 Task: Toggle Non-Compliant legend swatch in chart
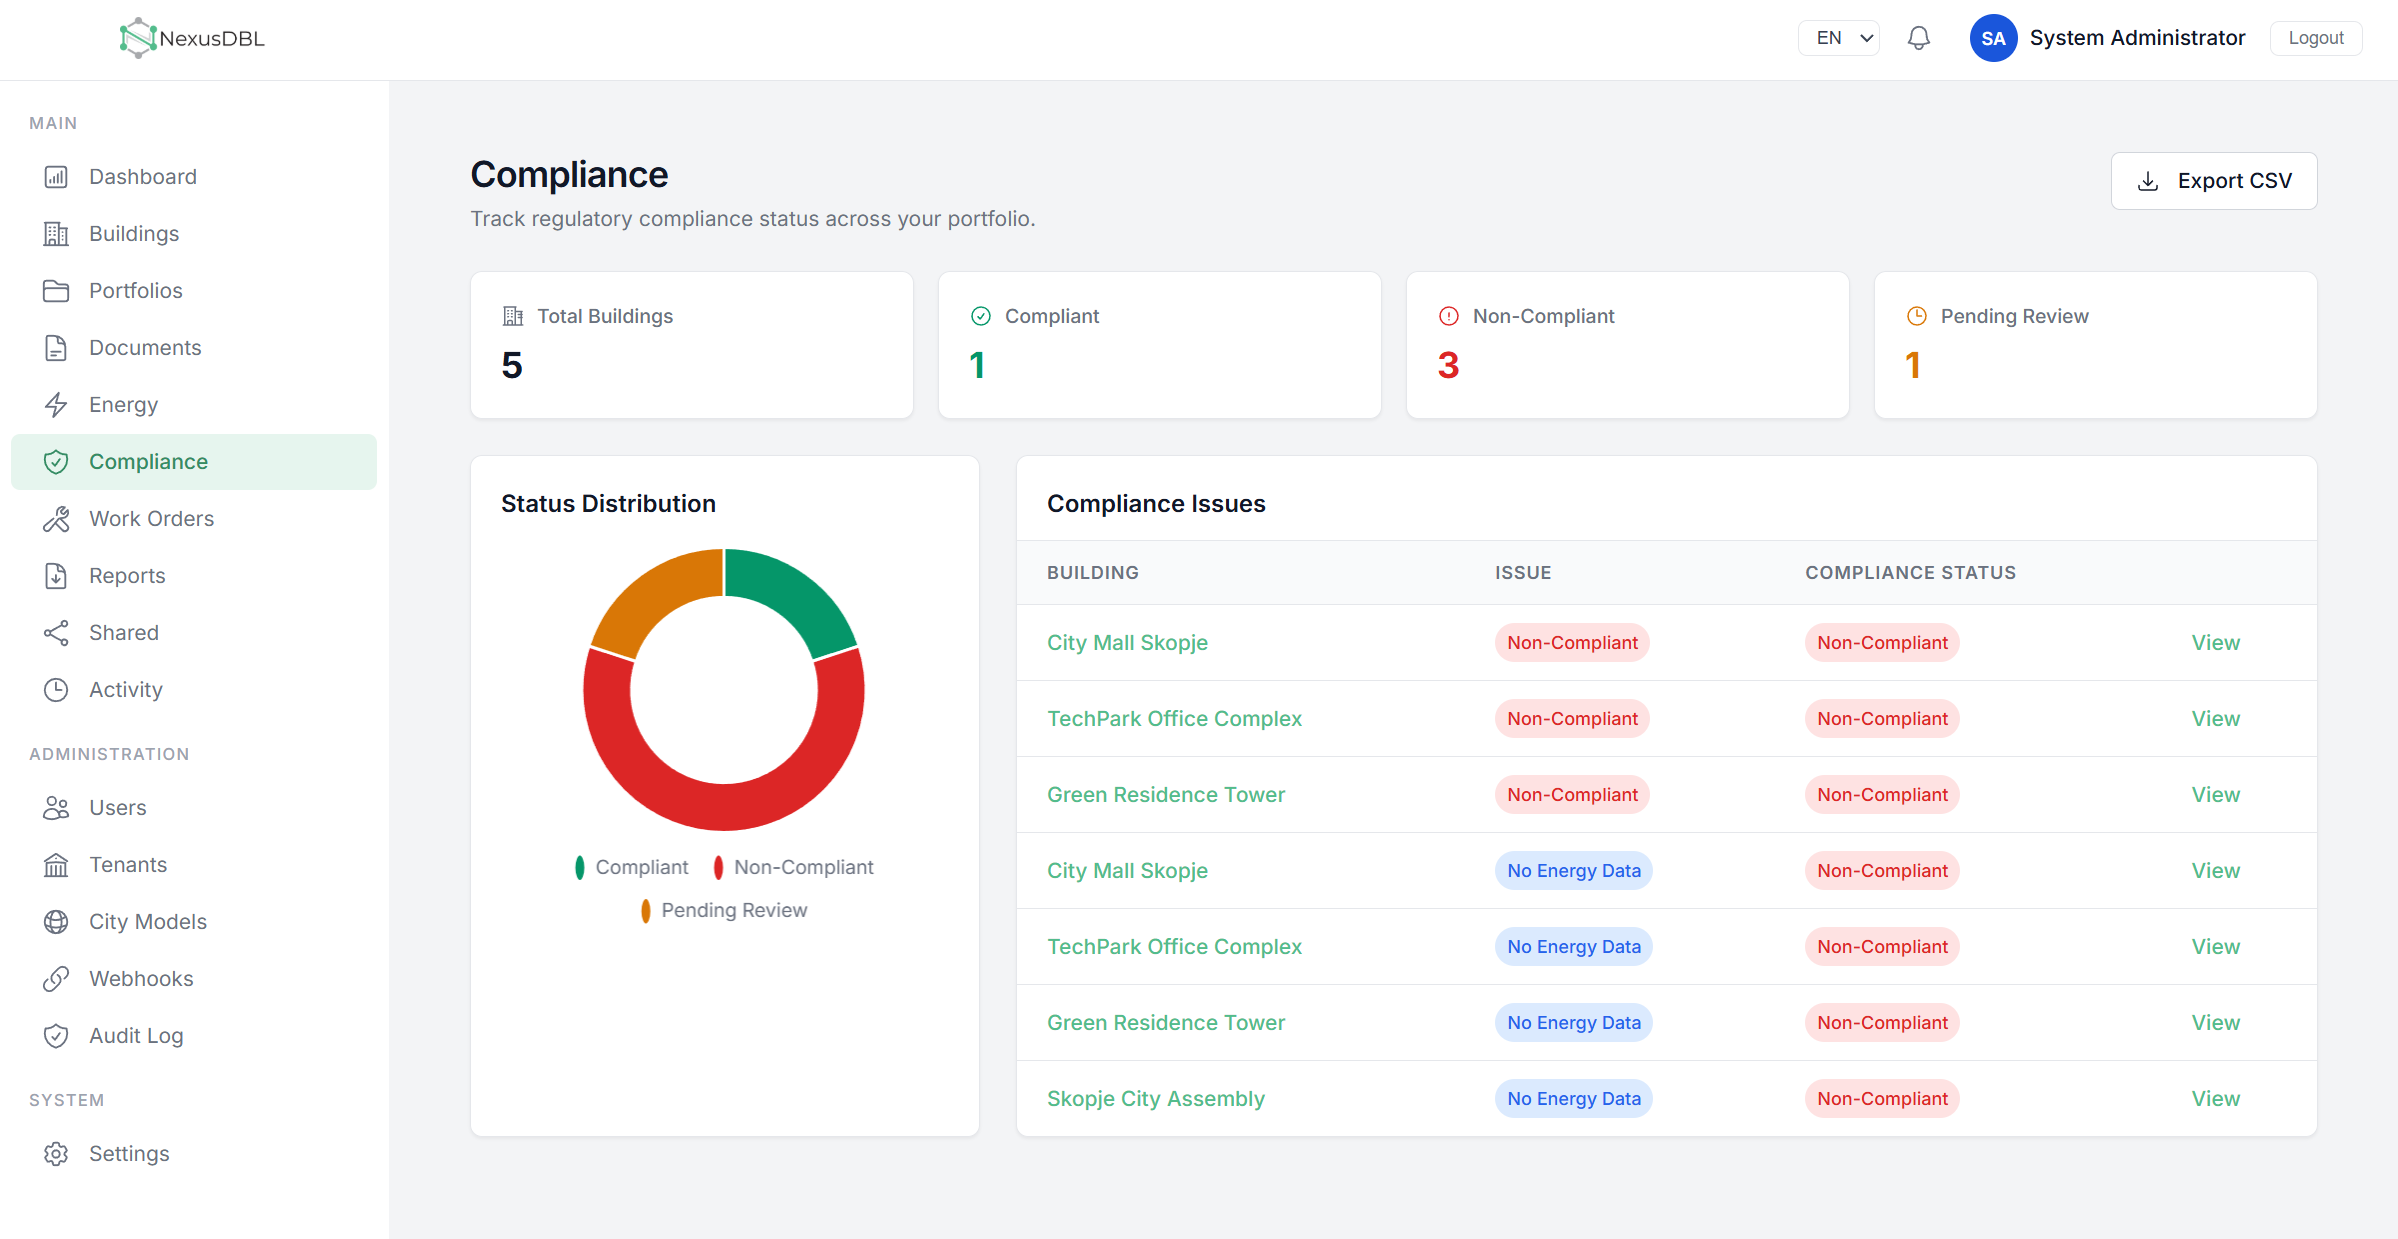(718, 868)
